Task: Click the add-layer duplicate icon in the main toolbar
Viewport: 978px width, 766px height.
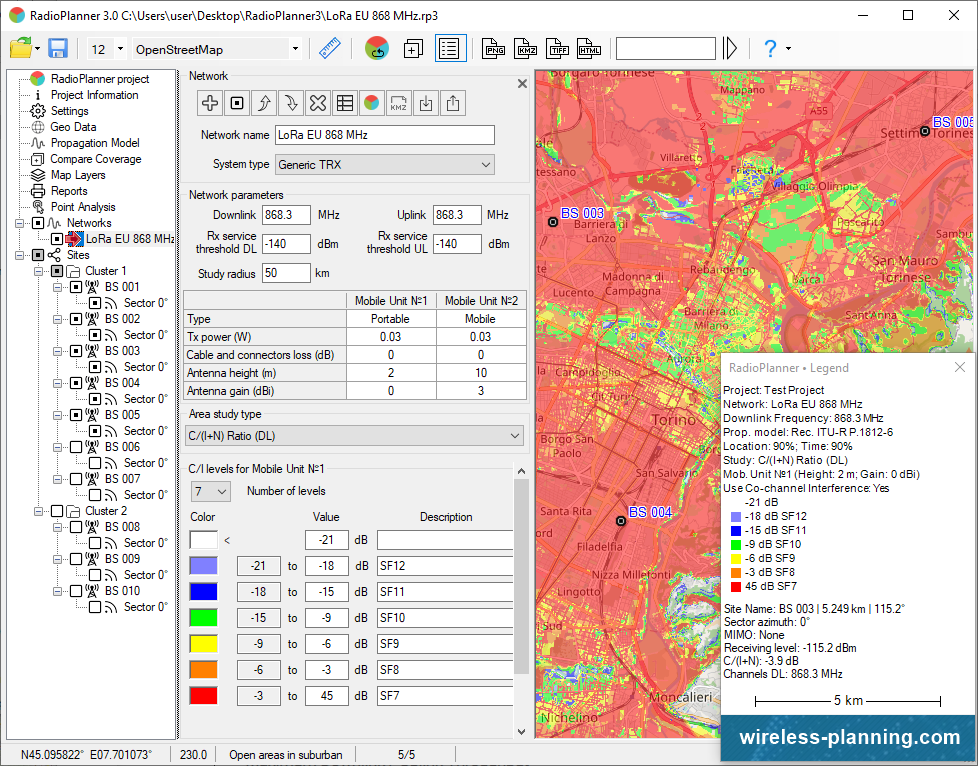Action: click(x=413, y=48)
